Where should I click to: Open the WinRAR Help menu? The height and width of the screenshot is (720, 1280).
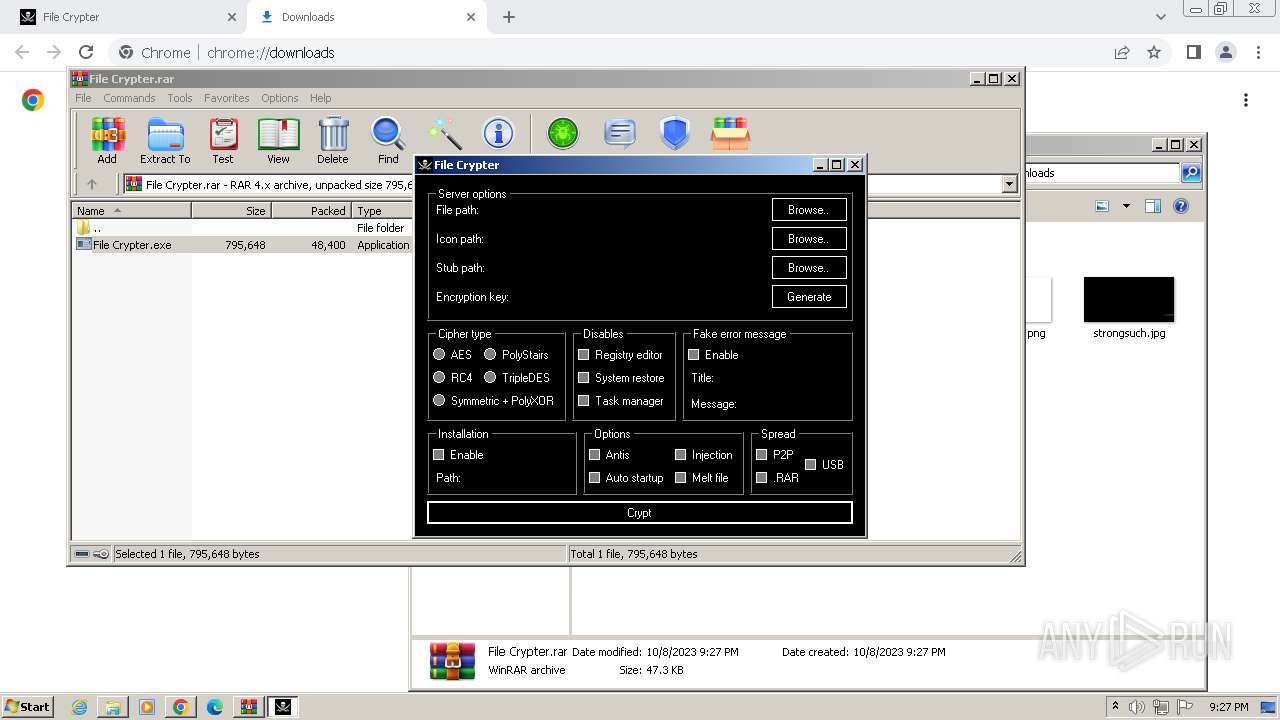320,98
